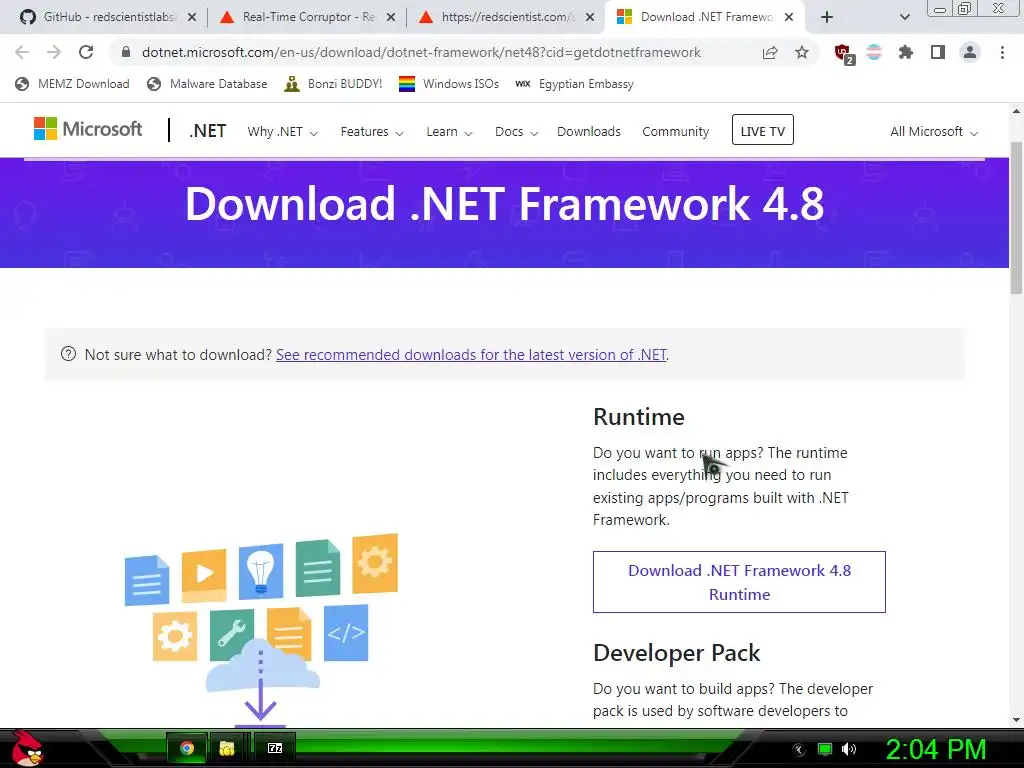Open the uBlock Origin extension icon

pyautogui.click(x=844, y=54)
